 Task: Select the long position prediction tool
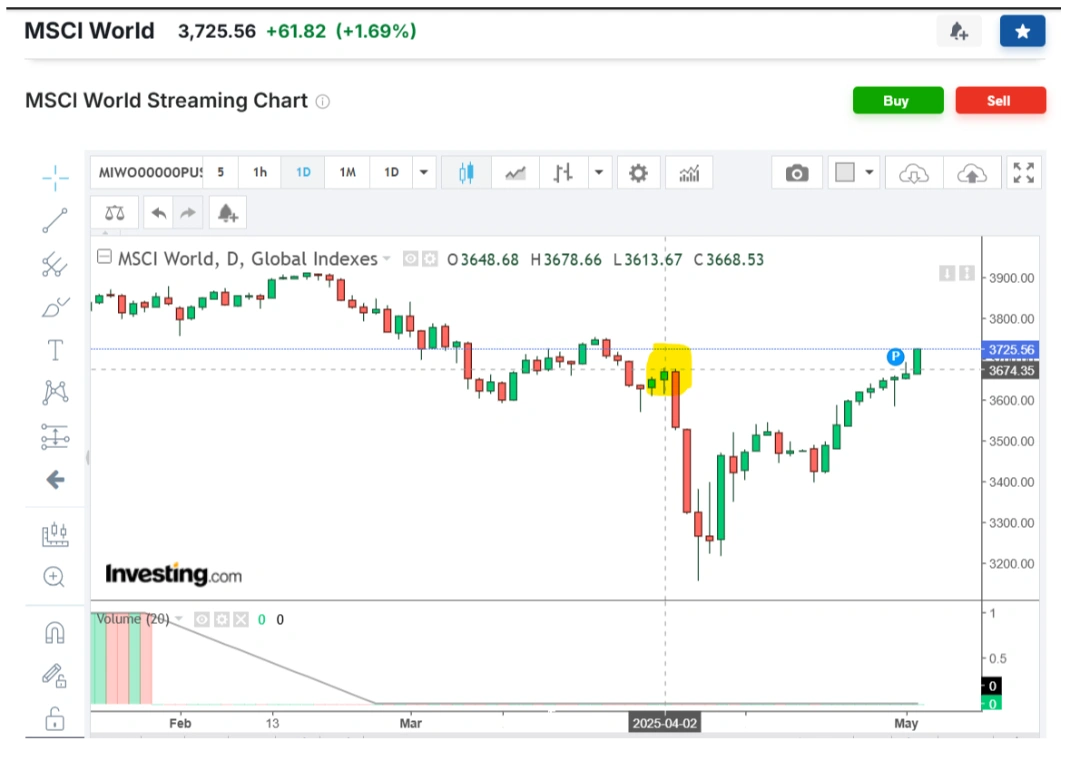[55, 436]
